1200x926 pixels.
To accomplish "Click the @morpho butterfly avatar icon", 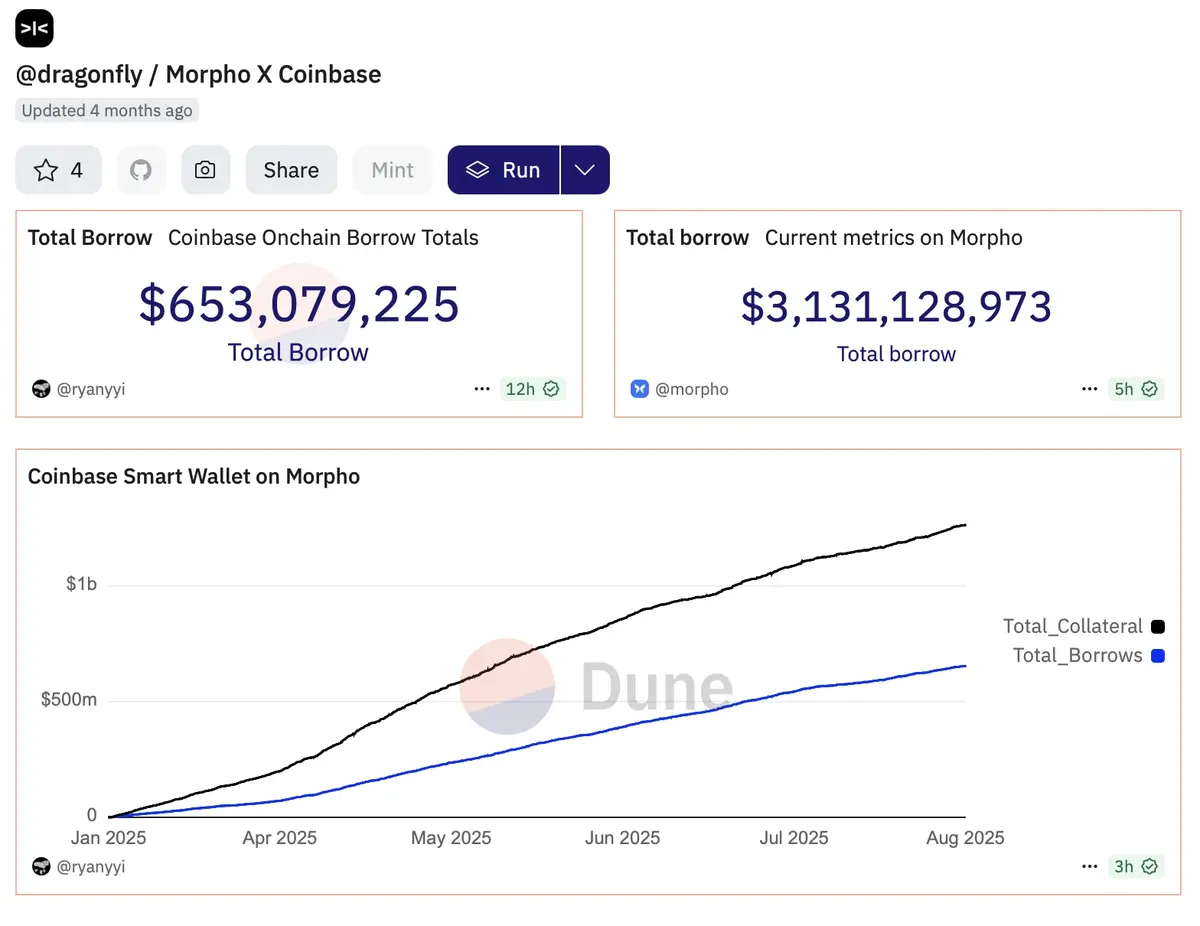I will pos(639,389).
